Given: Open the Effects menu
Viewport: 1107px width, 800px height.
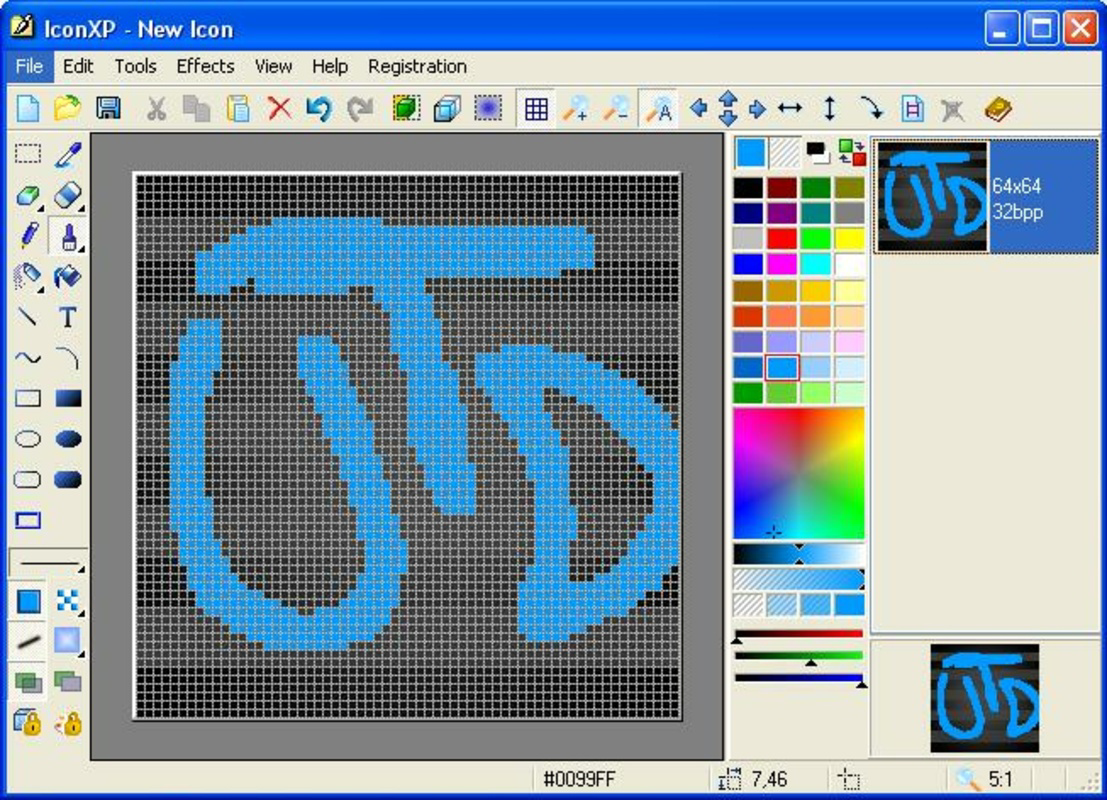Looking at the screenshot, I should tap(205, 66).
